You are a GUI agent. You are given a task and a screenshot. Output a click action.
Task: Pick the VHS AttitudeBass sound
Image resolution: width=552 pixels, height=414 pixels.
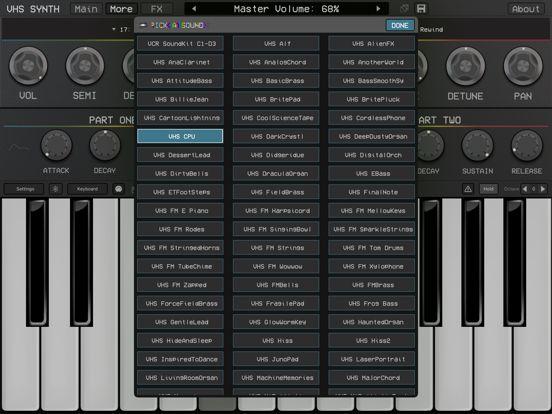180,81
